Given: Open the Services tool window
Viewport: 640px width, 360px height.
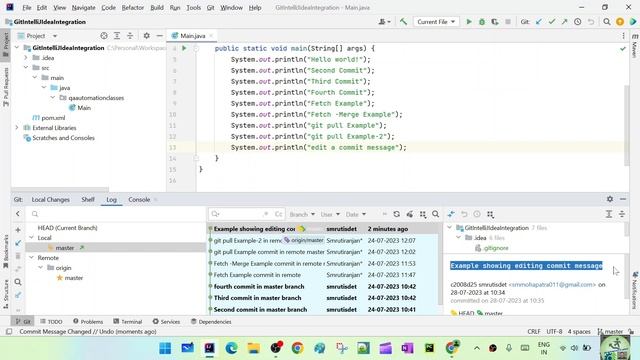Looking at the screenshot, I should coord(166,322).
